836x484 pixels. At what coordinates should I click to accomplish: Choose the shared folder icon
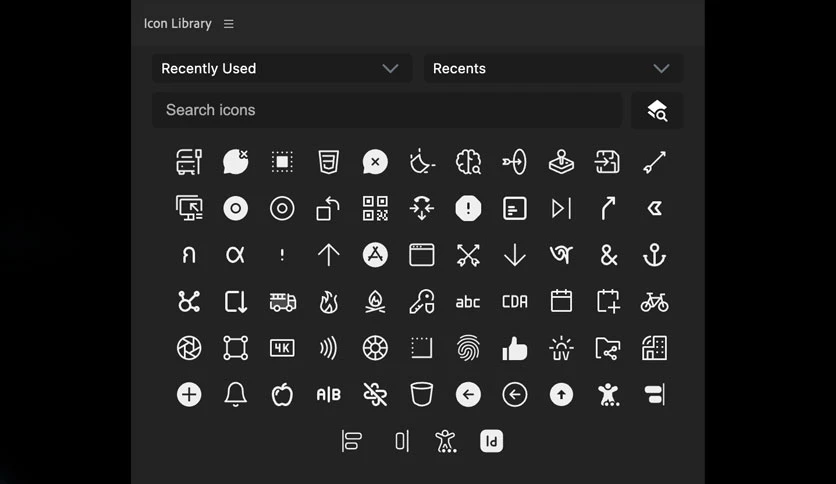[x=608, y=348]
